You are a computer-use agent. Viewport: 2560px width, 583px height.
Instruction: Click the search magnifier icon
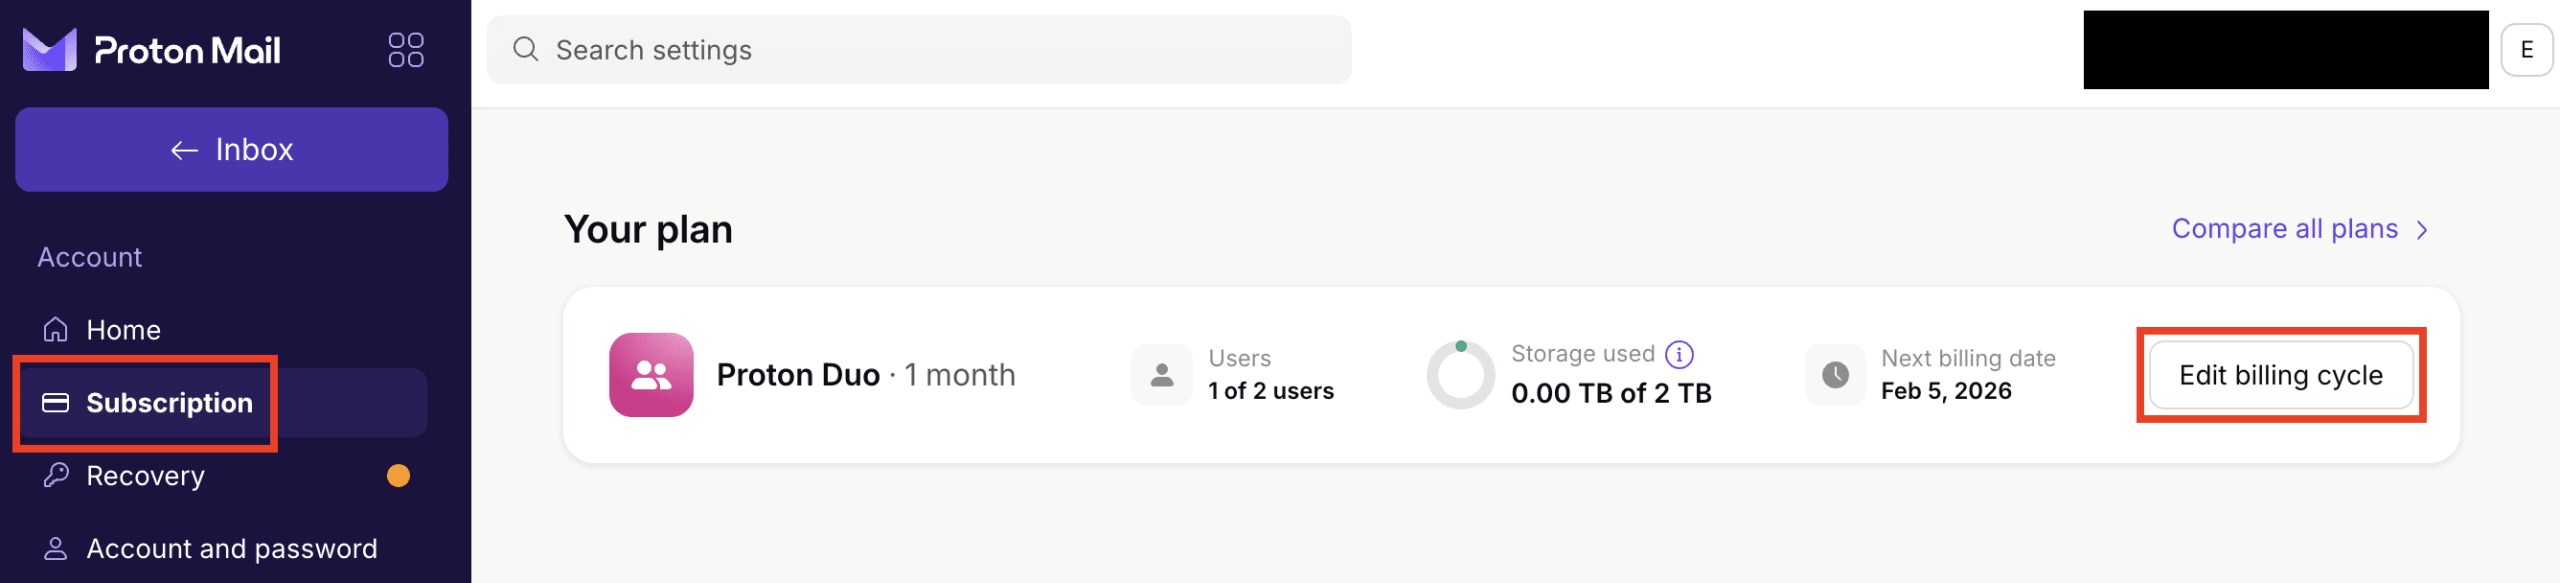coord(527,49)
